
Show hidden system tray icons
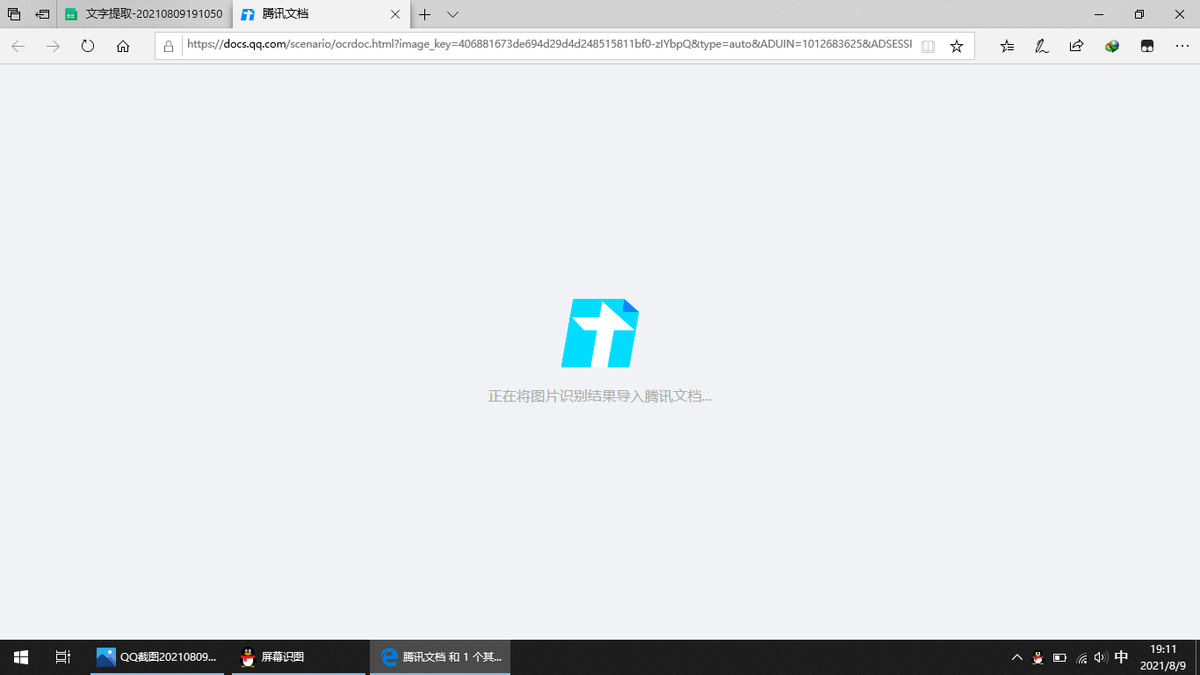[1017, 657]
